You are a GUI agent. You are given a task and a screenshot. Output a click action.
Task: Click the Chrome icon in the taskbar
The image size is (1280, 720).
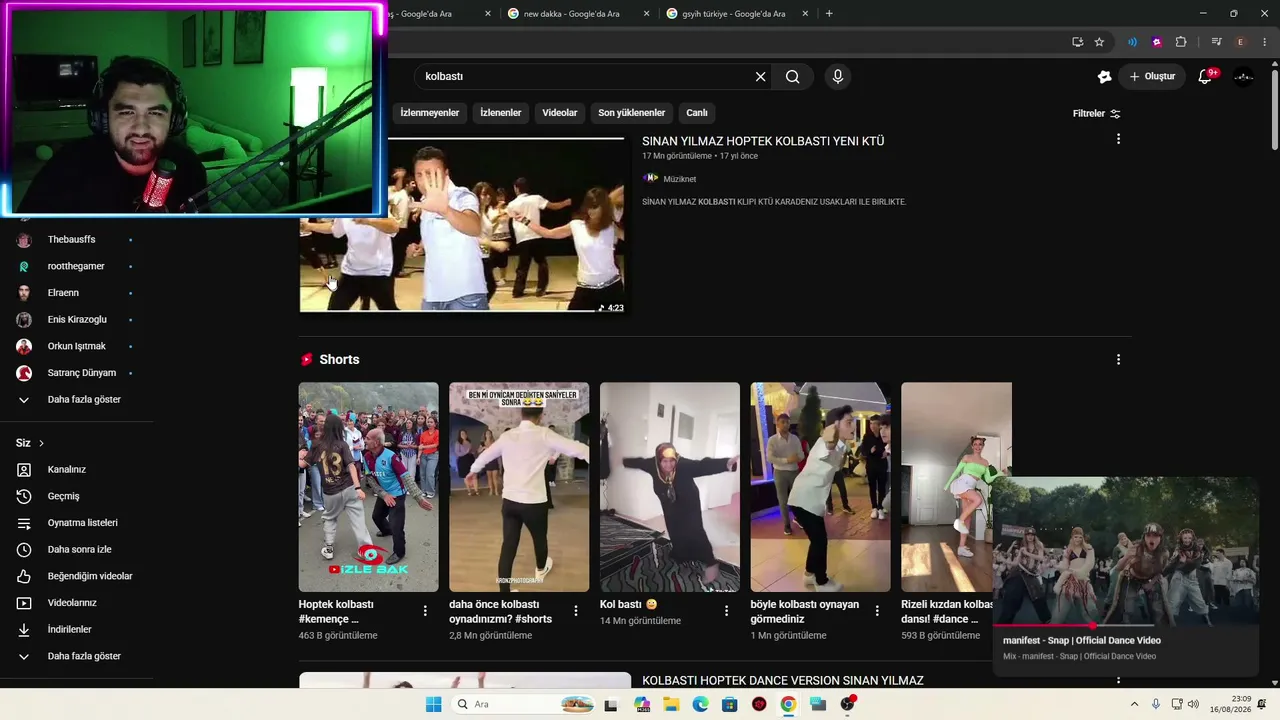788,704
